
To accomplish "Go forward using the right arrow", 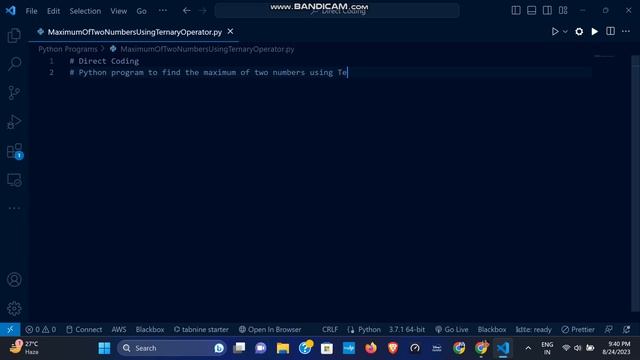I will coord(203,11).
